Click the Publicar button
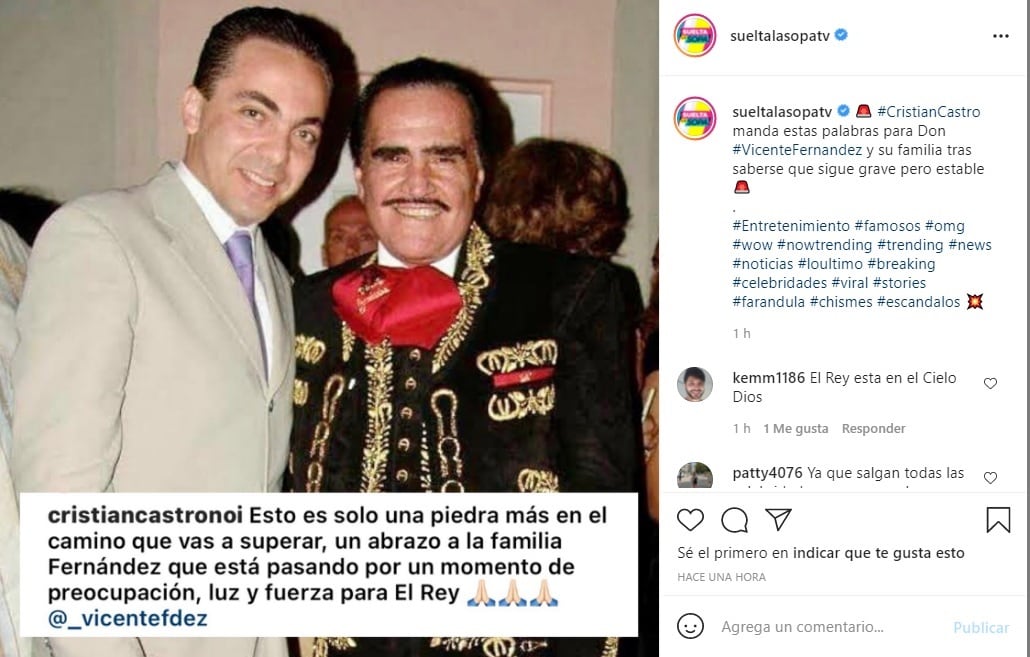The height and width of the screenshot is (657, 1030). pos(981,627)
